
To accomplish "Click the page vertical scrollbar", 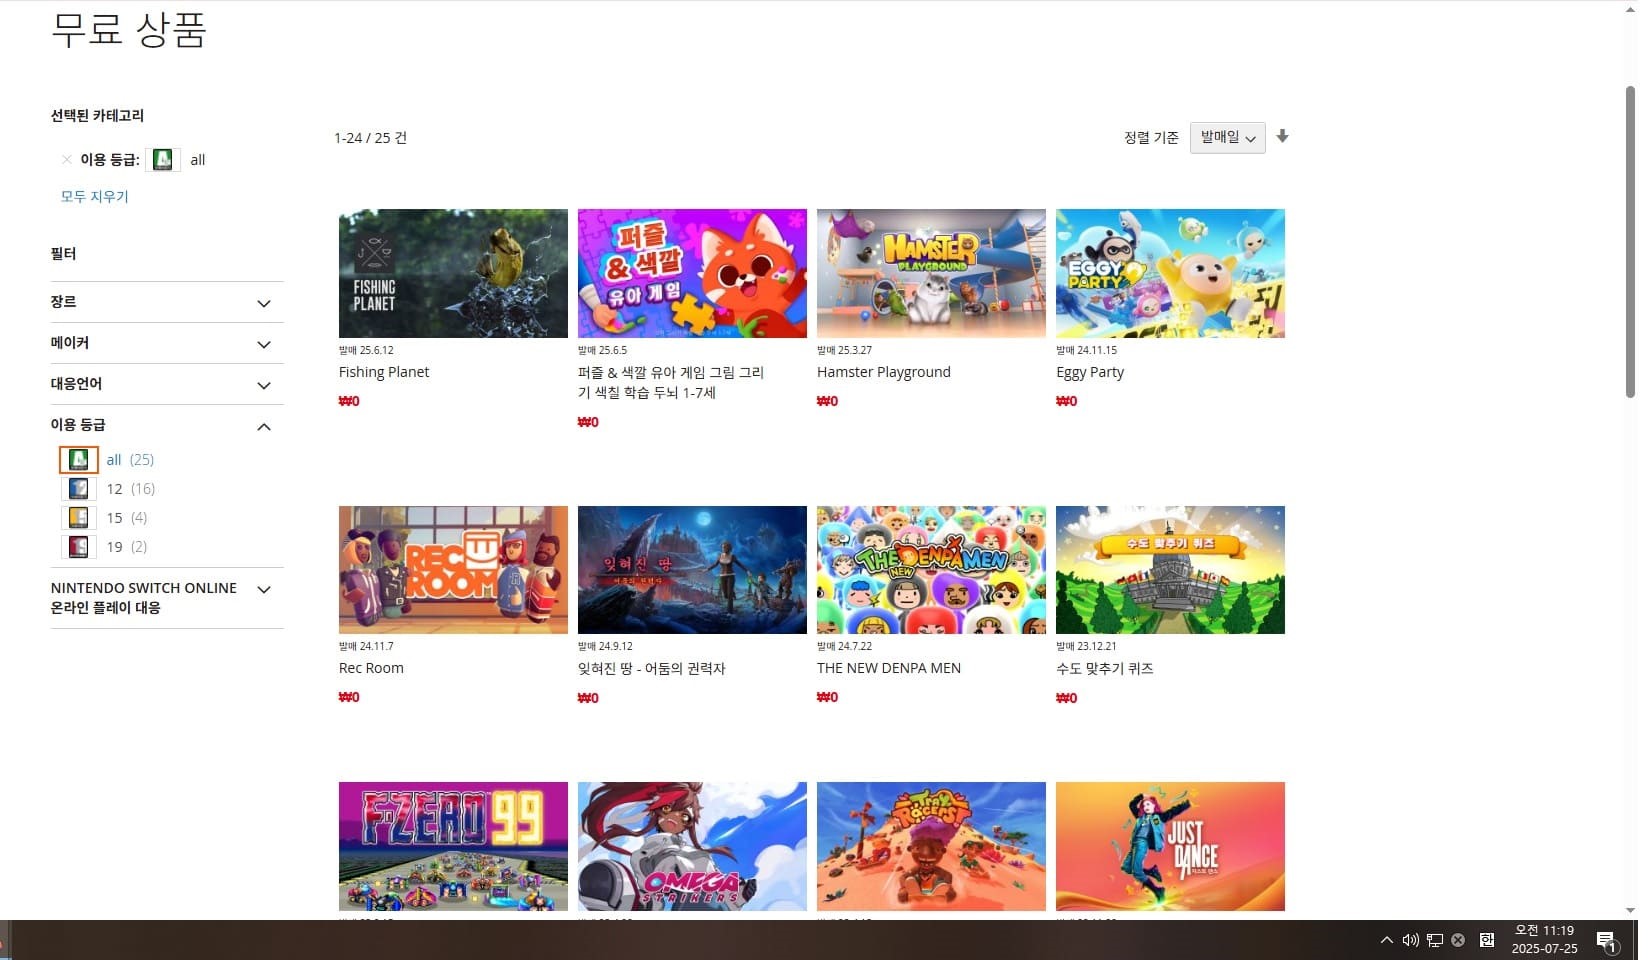I will (1630, 240).
